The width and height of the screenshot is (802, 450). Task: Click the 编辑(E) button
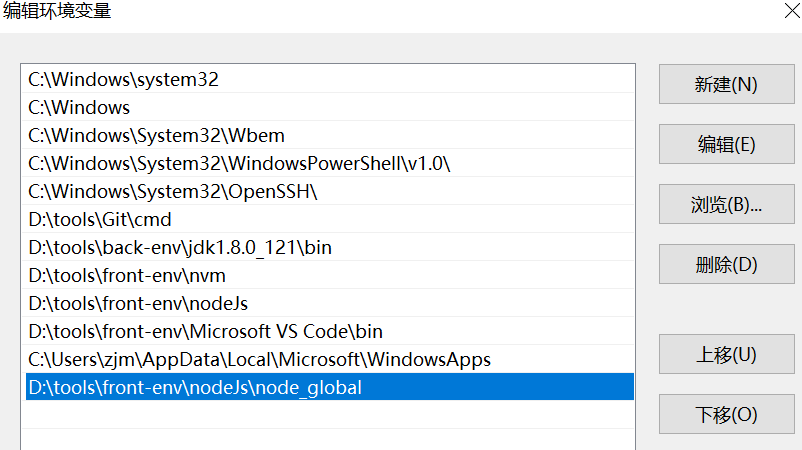click(726, 144)
